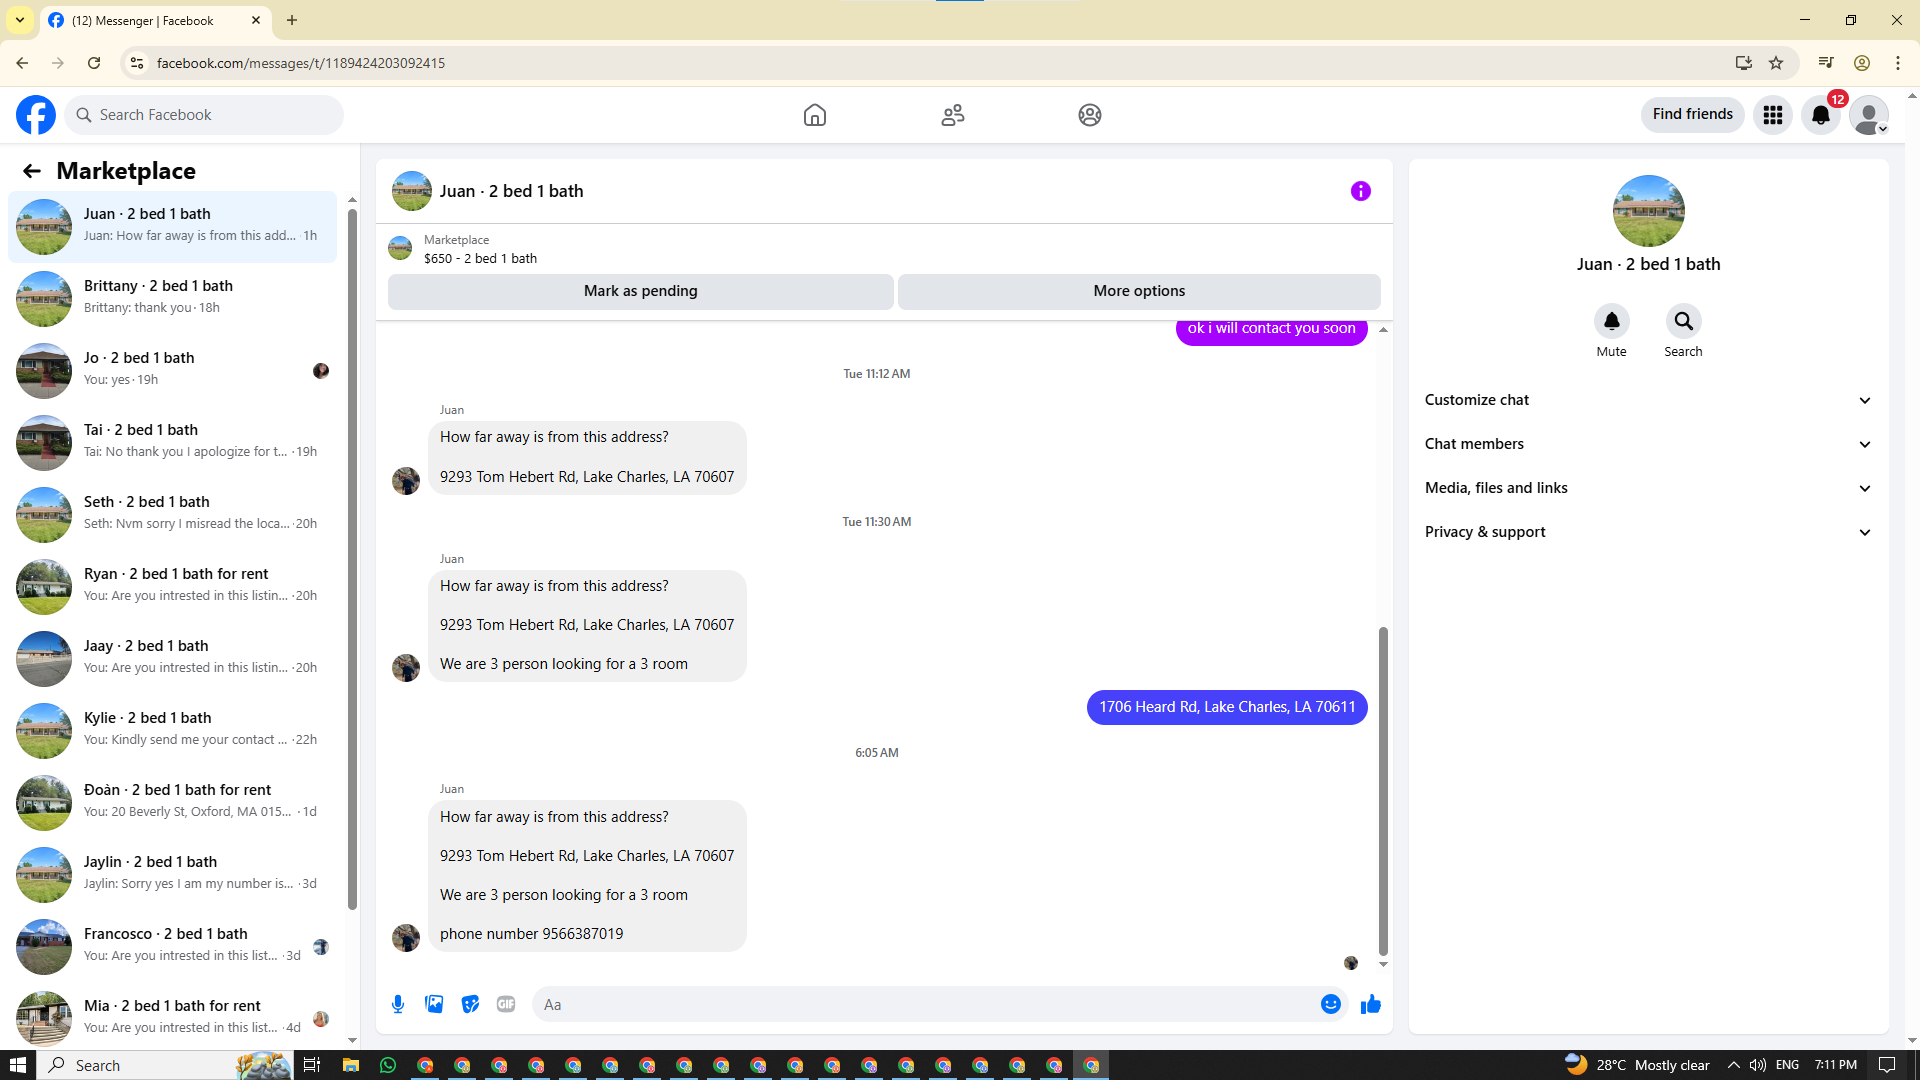This screenshot has width=1920, height=1080.
Task: Expand Media, files and links section
Action: (x=1647, y=488)
